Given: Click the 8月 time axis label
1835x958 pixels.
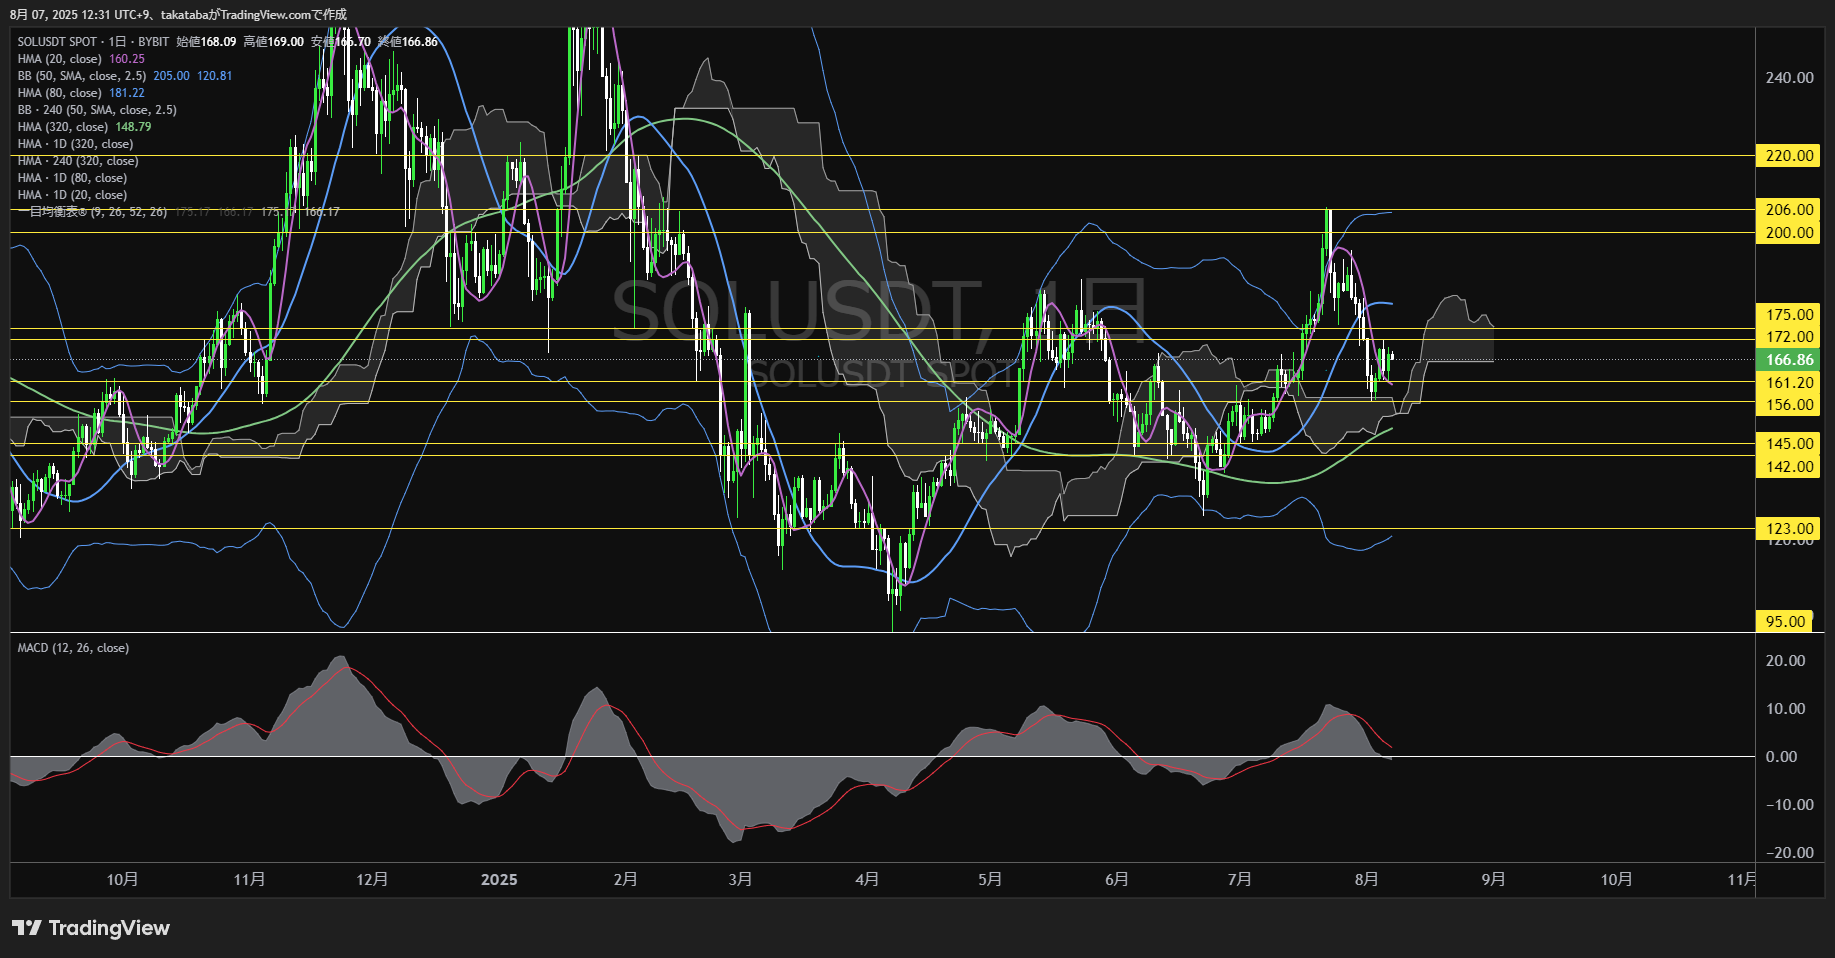Looking at the screenshot, I should (x=1367, y=880).
